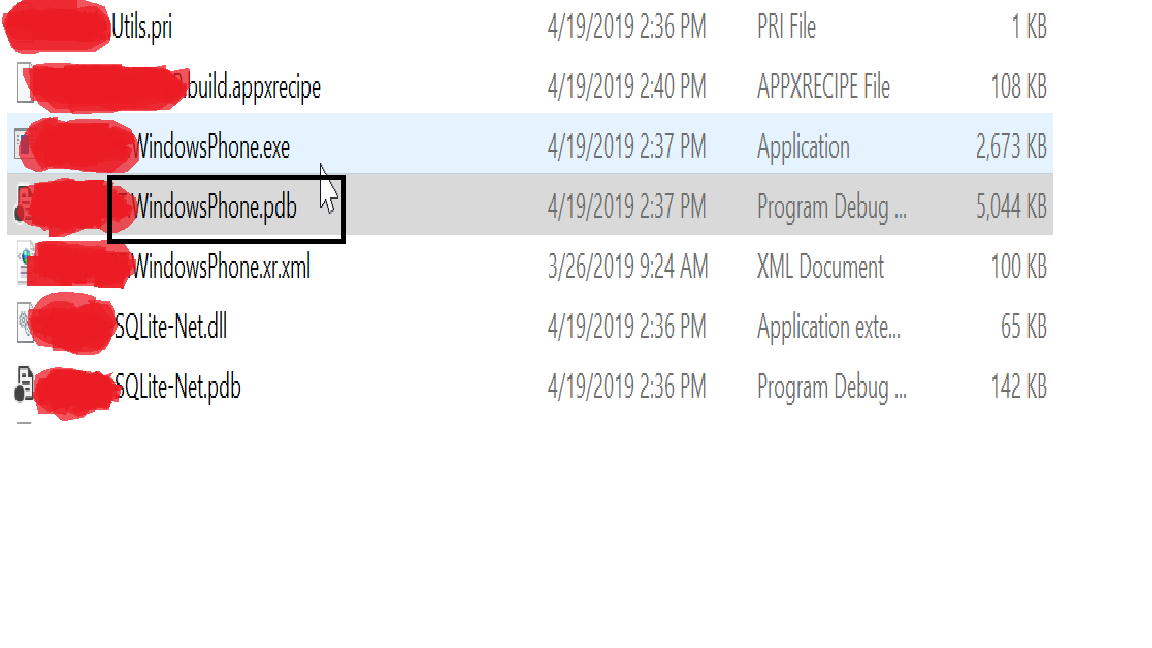Click the Program Debug type label of WindowsPhone.pdb

[831, 207]
